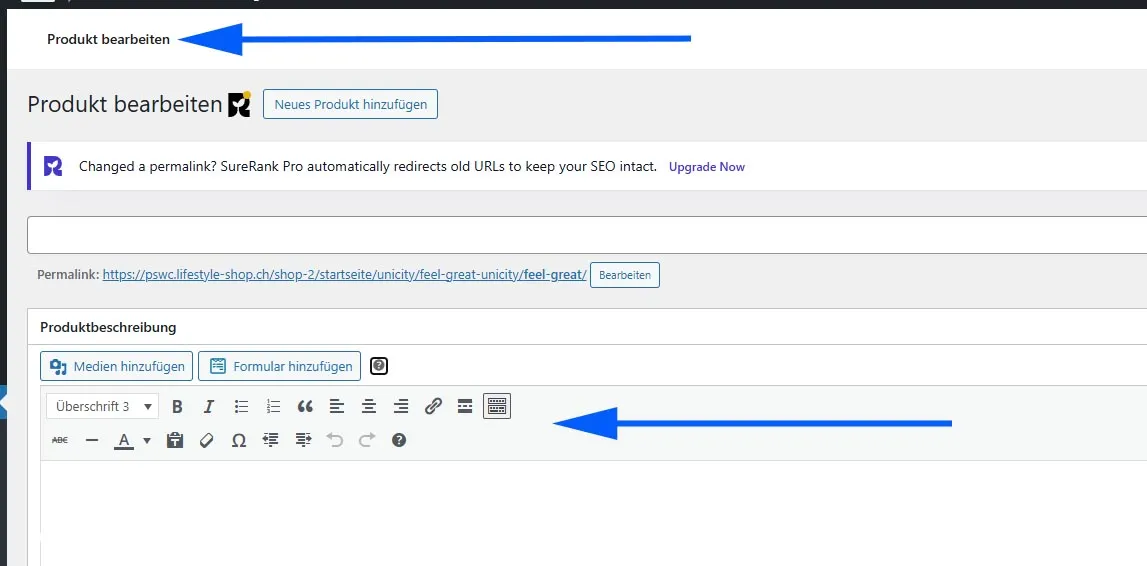Apply blockquote formatting

click(x=305, y=407)
